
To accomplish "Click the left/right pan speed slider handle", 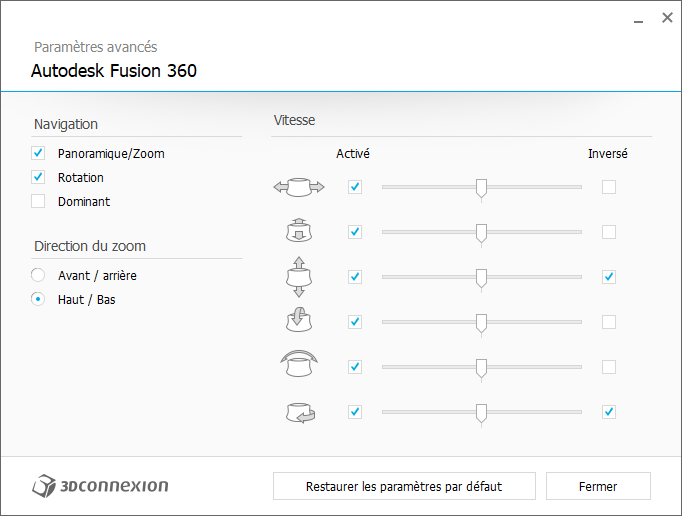I will [x=481, y=189].
